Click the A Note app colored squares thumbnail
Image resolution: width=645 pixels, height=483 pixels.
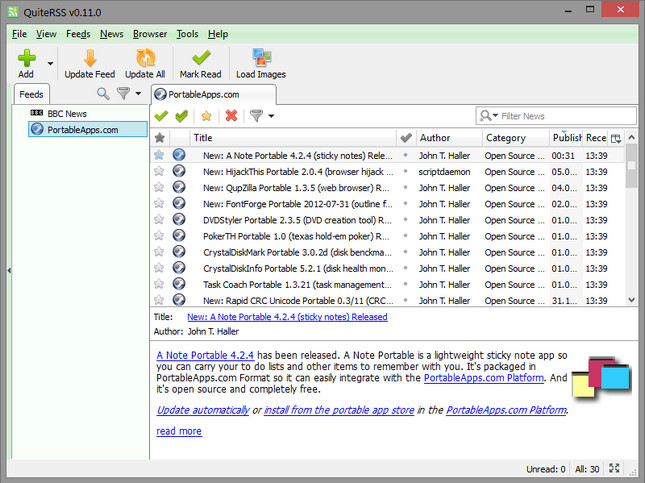click(x=601, y=378)
